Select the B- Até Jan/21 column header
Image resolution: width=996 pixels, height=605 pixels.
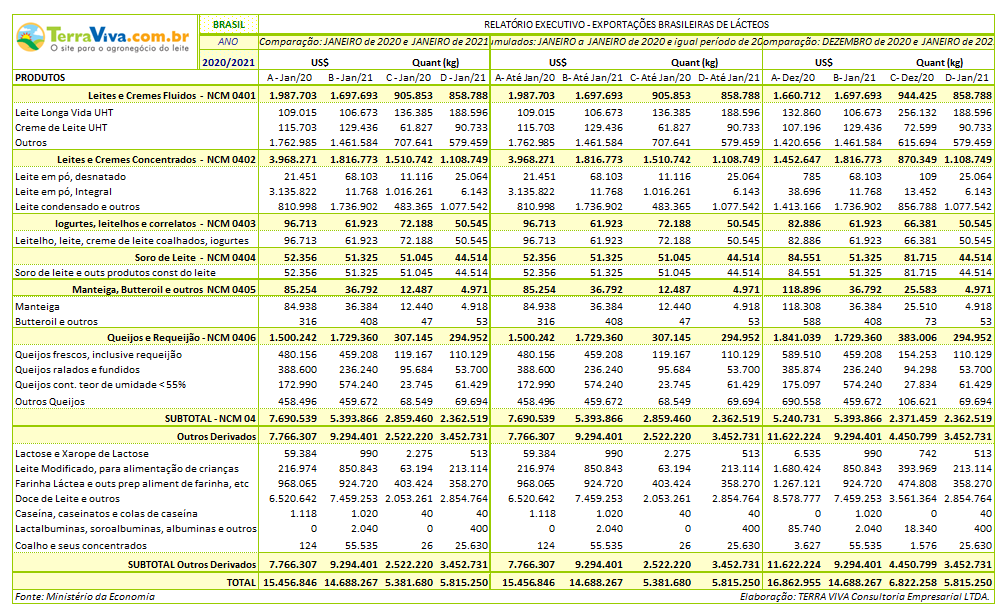pyautogui.click(x=592, y=78)
